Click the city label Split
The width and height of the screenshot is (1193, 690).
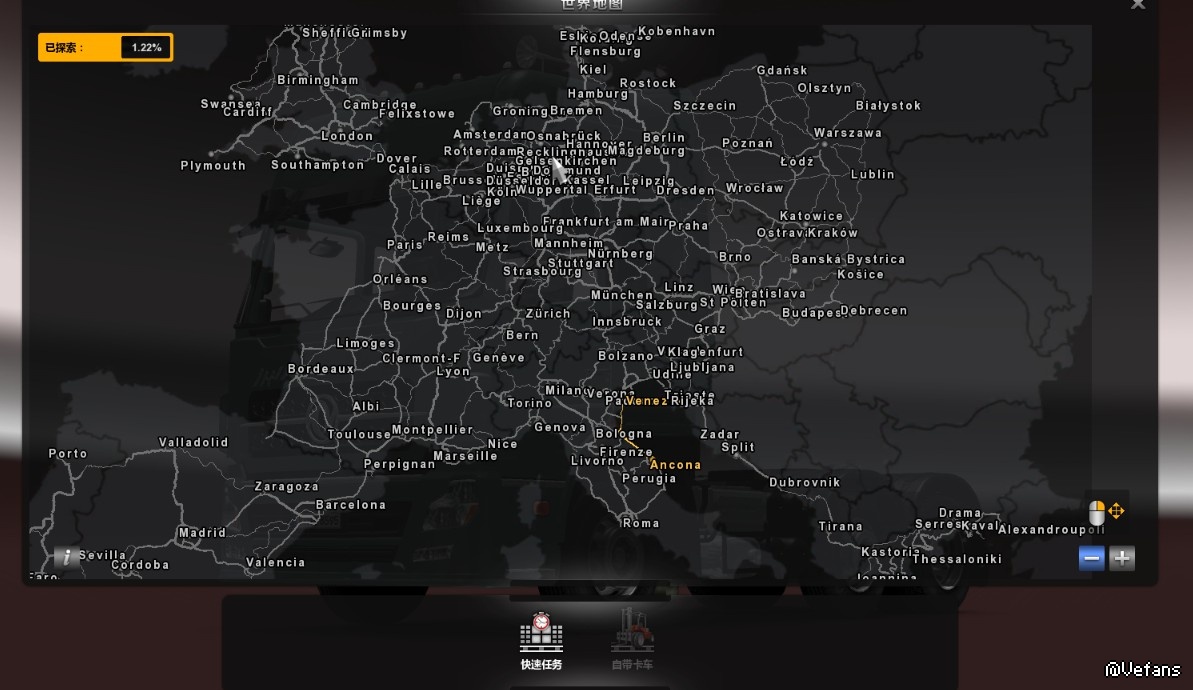coord(738,447)
